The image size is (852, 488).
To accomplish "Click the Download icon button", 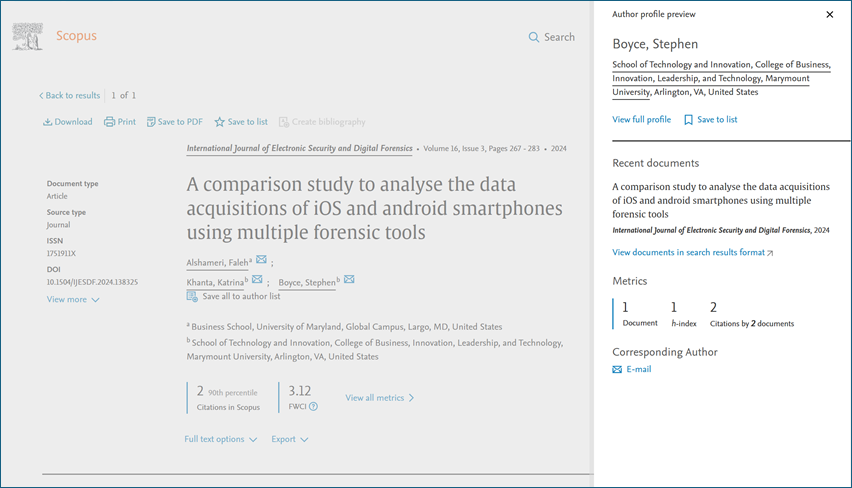I will click(48, 122).
